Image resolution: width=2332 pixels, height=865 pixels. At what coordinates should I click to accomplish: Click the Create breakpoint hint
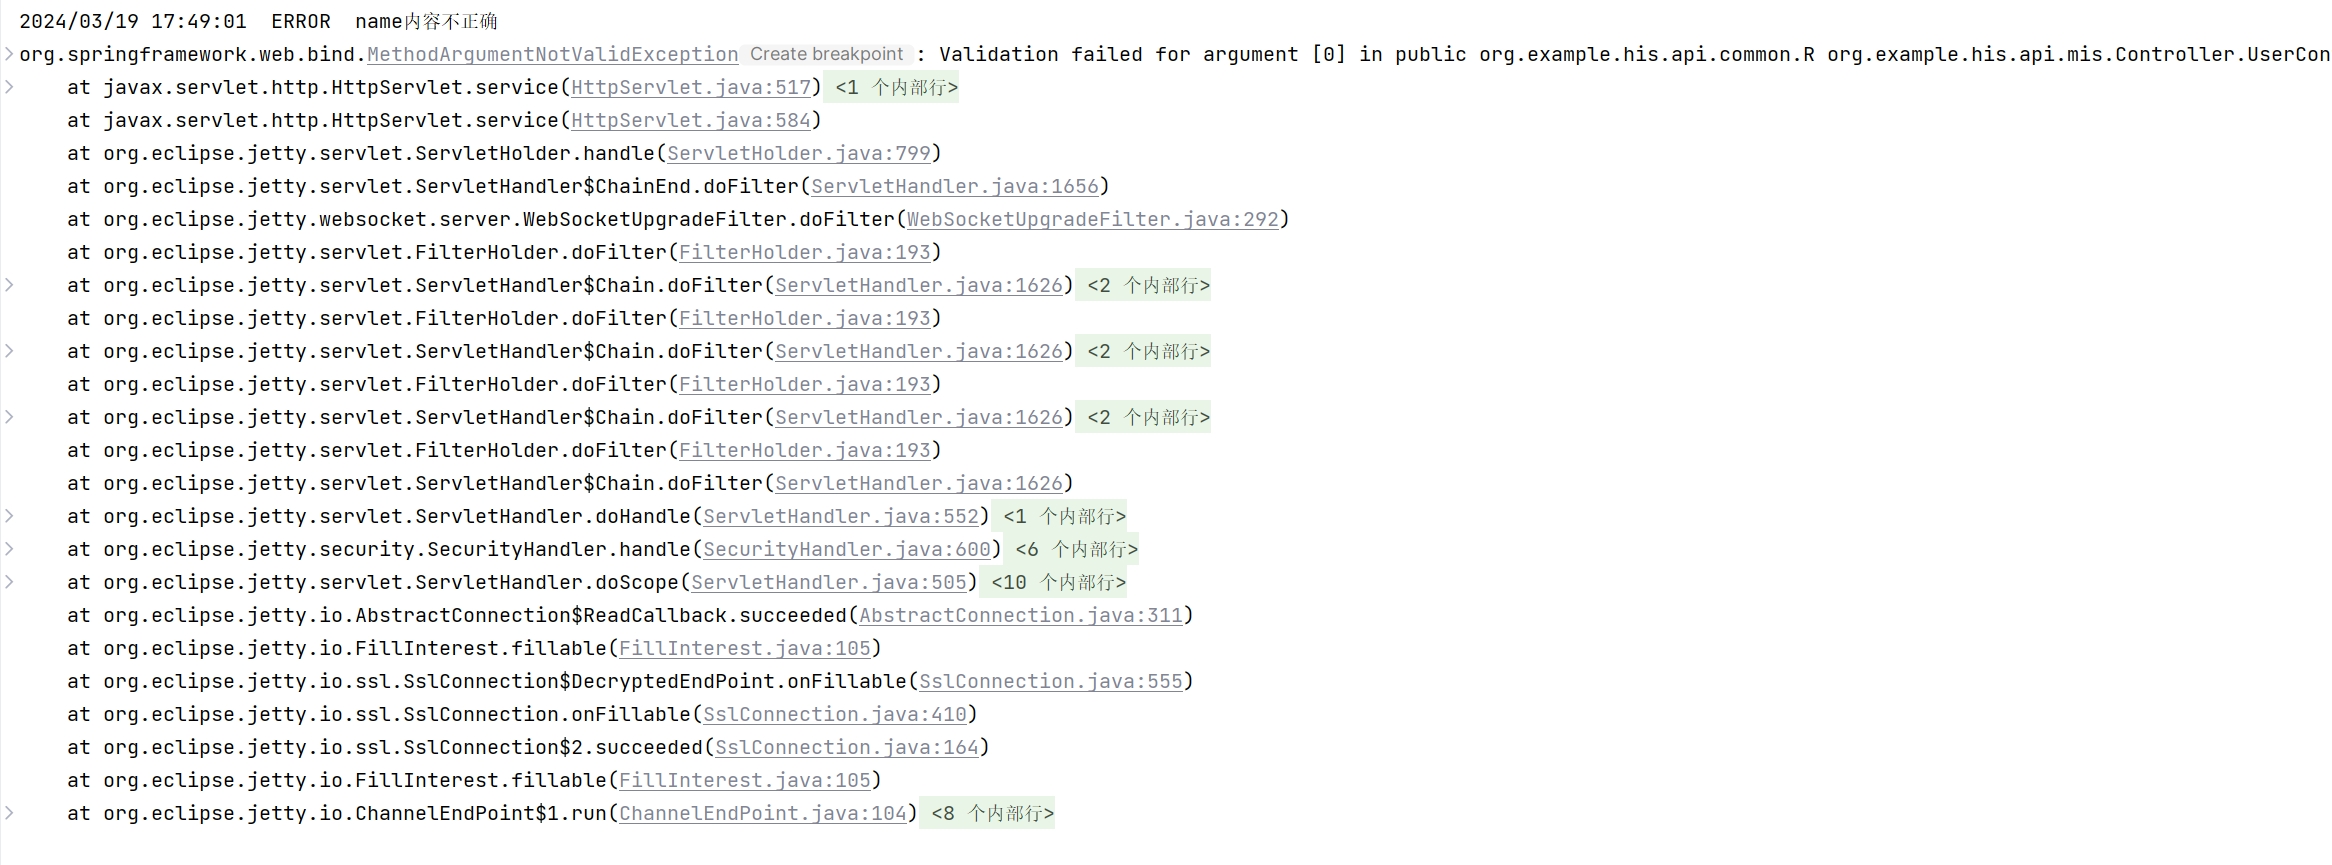click(826, 54)
